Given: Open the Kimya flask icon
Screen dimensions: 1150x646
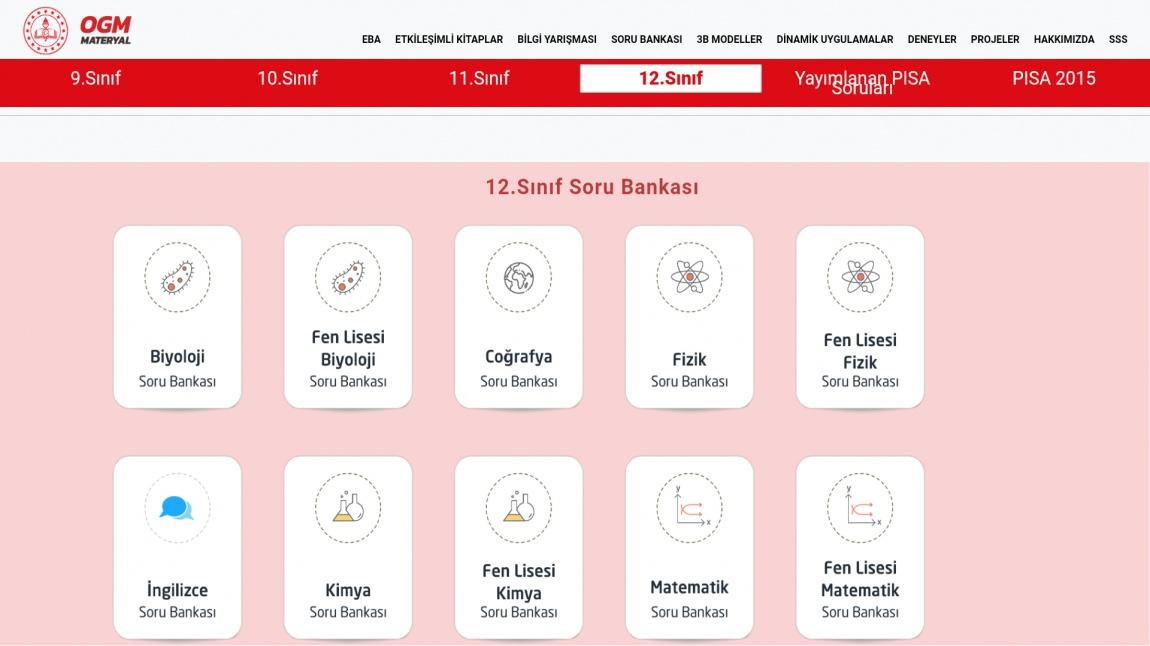Looking at the screenshot, I should (x=348, y=507).
